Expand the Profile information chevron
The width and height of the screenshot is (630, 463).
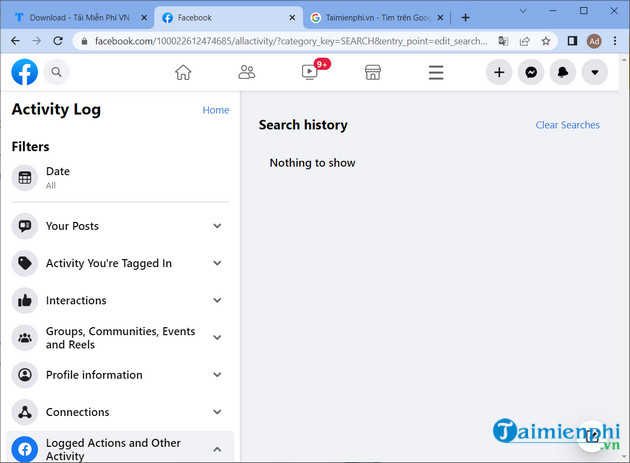[x=217, y=375]
